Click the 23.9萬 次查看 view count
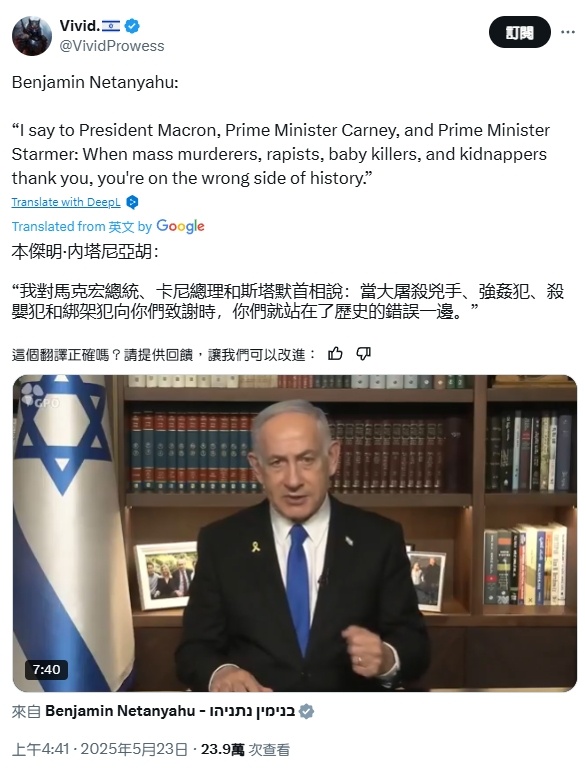 245,749
